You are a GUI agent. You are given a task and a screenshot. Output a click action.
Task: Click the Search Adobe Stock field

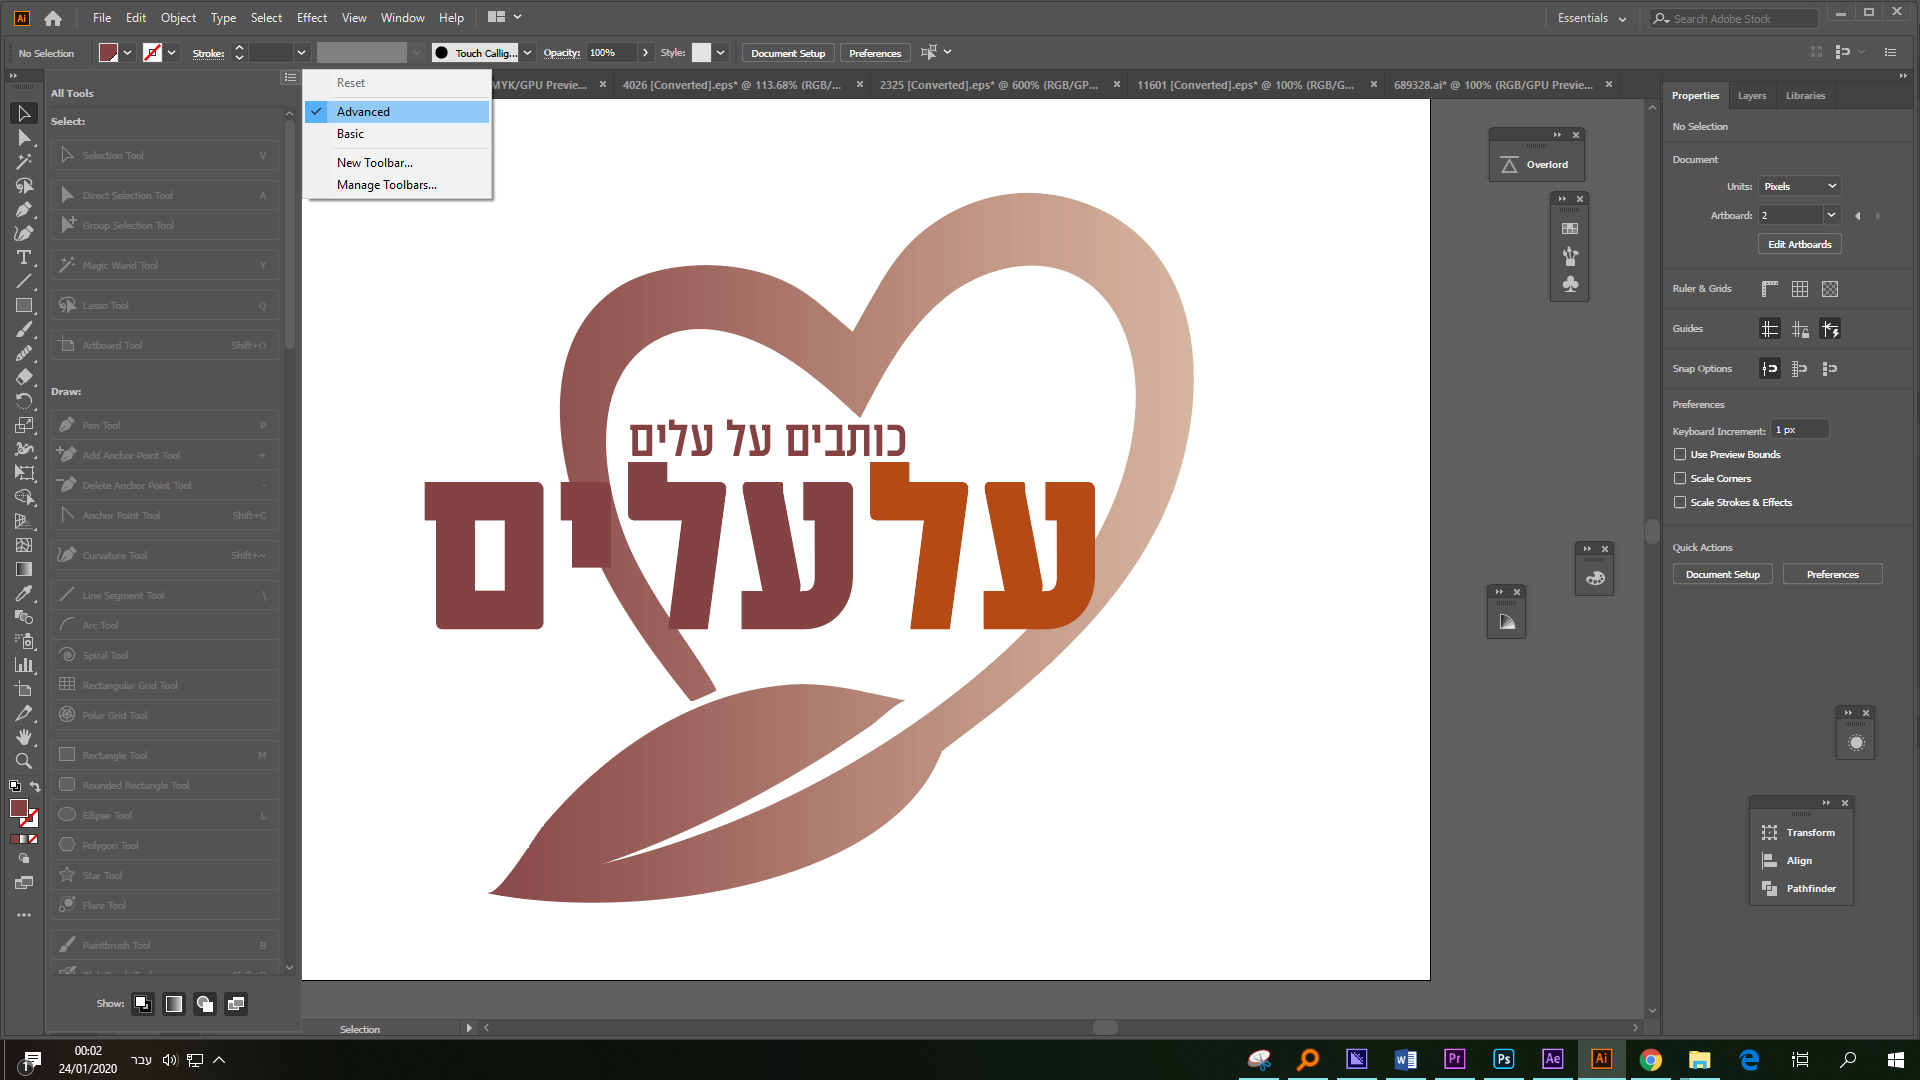[x=1740, y=18]
